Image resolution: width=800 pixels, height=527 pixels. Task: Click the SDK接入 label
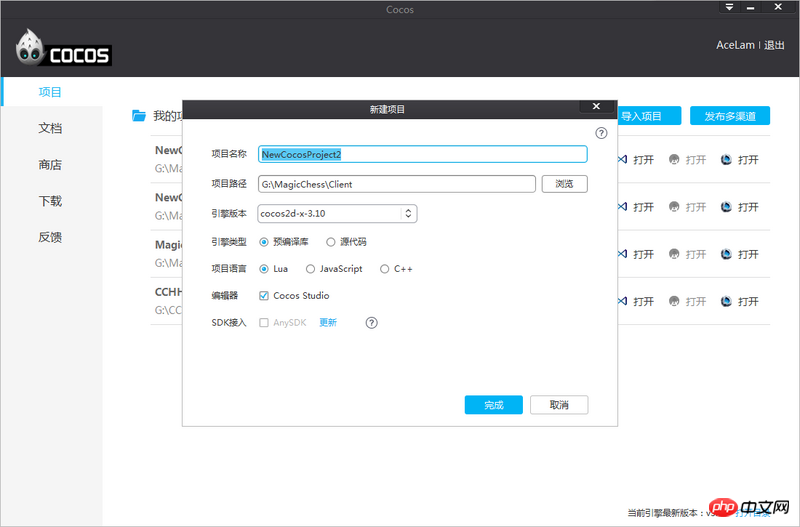click(x=229, y=322)
